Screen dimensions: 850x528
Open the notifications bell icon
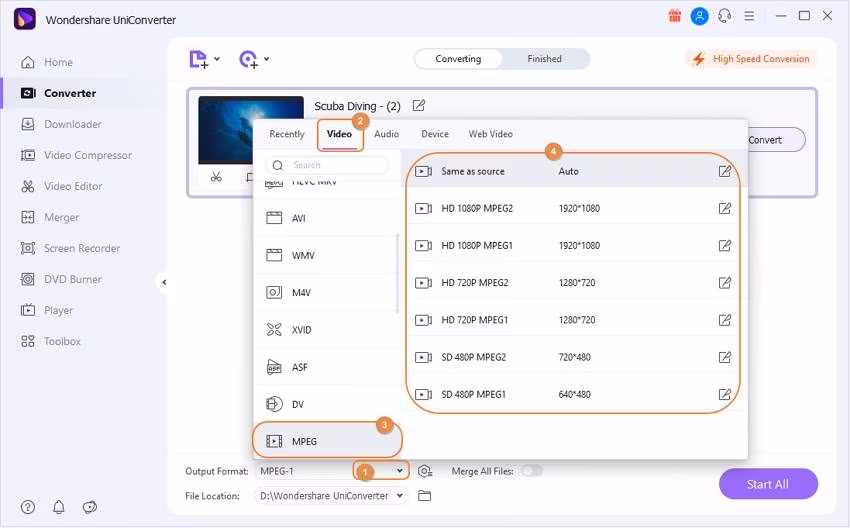[x=59, y=507]
